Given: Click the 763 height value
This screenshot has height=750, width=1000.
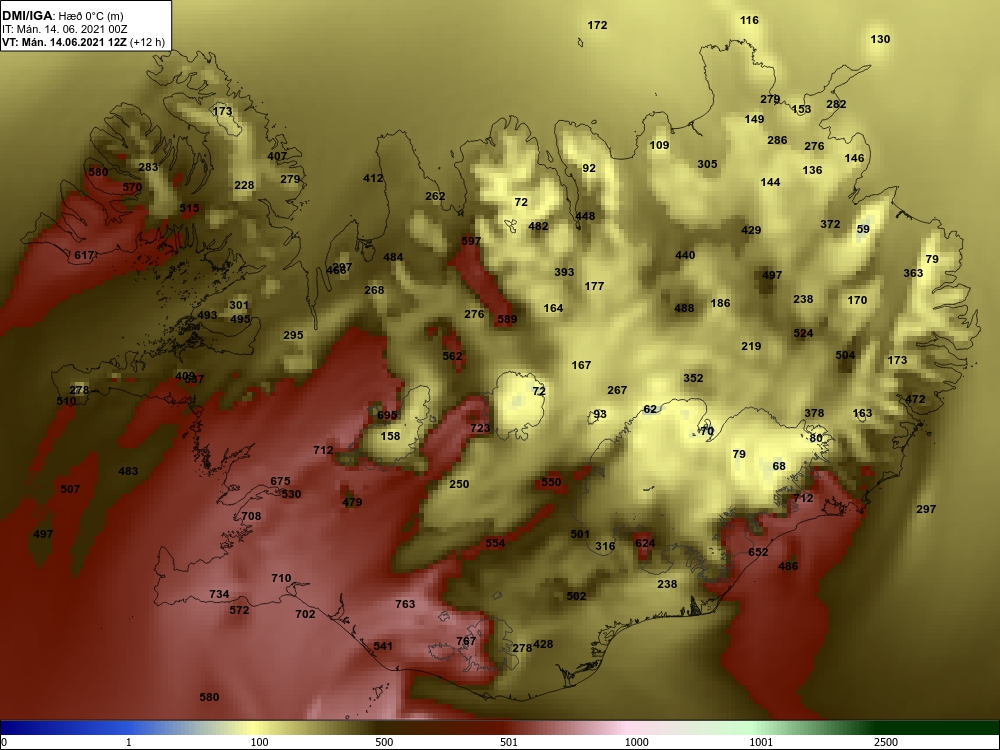Looking at the screenshot, I should 406,604.
